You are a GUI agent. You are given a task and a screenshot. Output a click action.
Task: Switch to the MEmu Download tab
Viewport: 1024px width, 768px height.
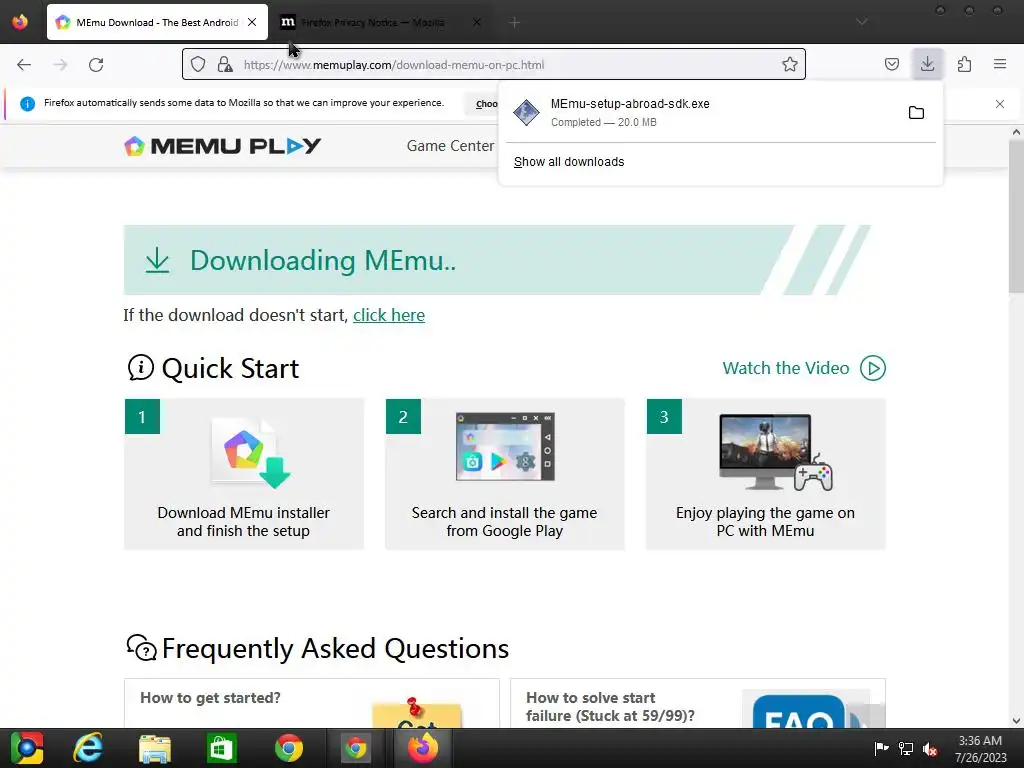click(157, 22)
